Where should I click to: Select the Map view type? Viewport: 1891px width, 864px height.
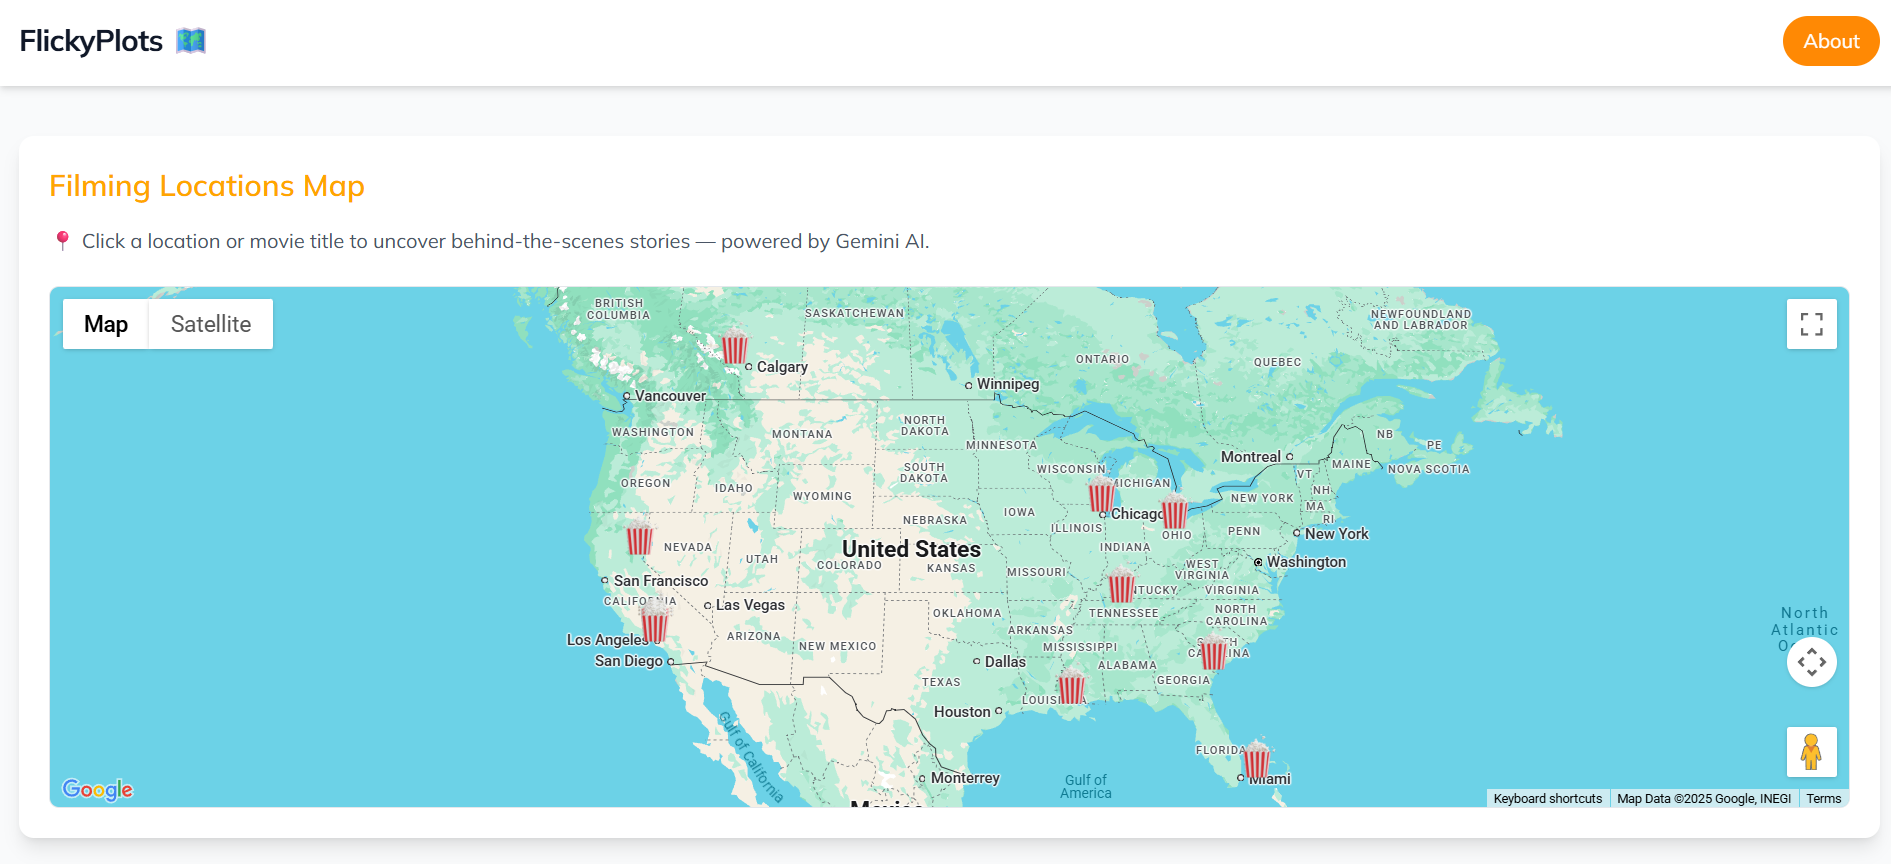[106, 324]
